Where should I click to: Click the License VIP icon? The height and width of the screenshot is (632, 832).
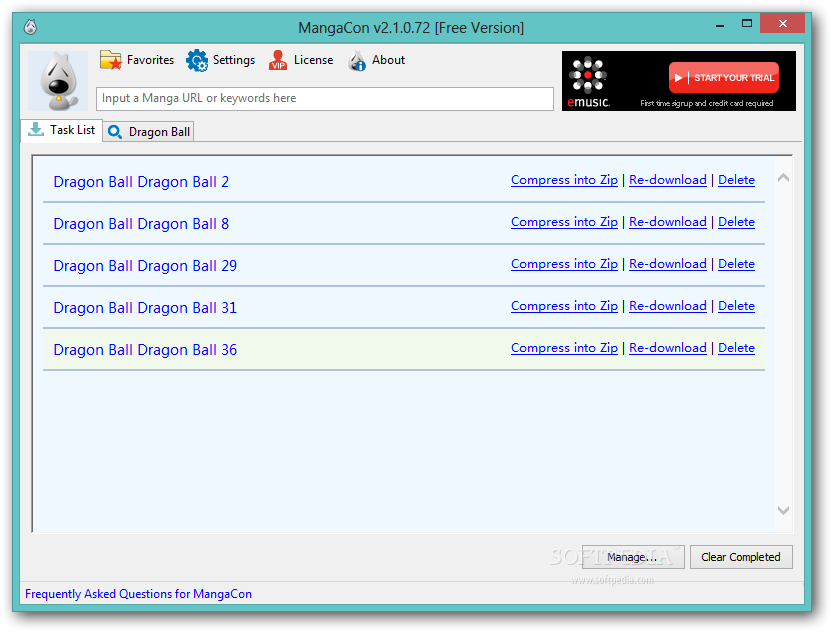(278, 60)
